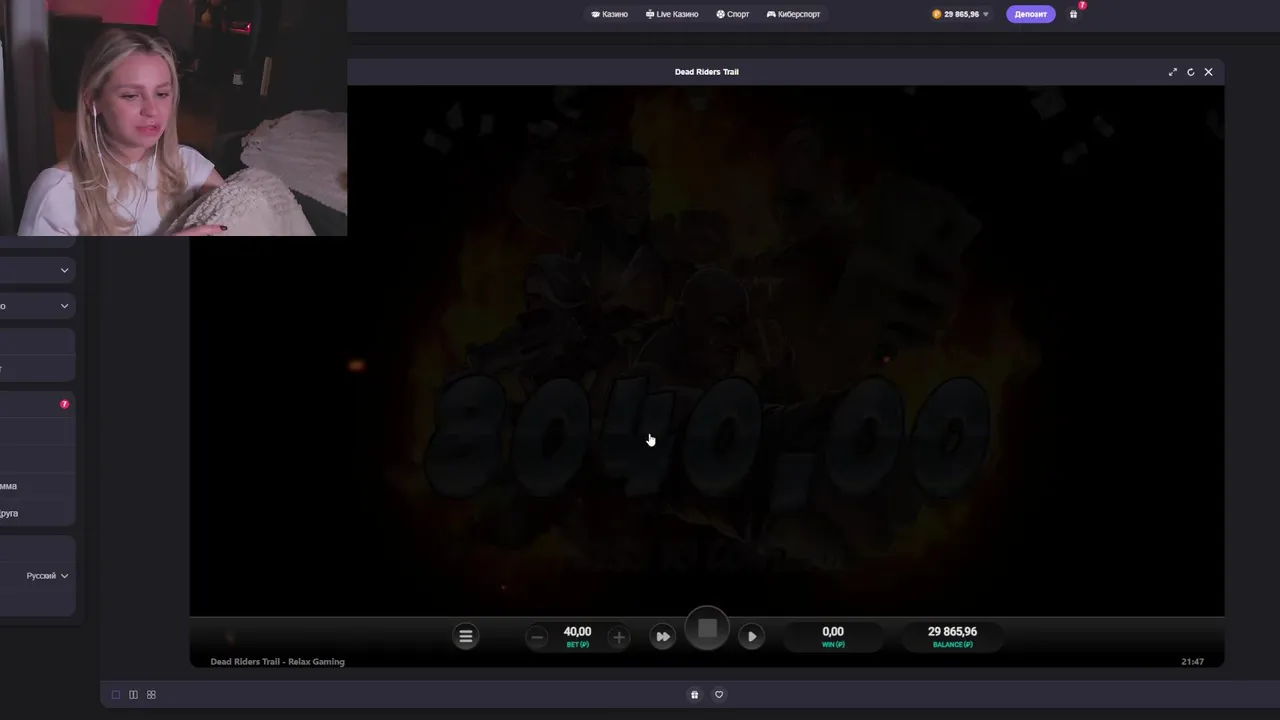Open the Казино section
The height and width of the screenshot is (720, 1280).
tap(610, 14)
